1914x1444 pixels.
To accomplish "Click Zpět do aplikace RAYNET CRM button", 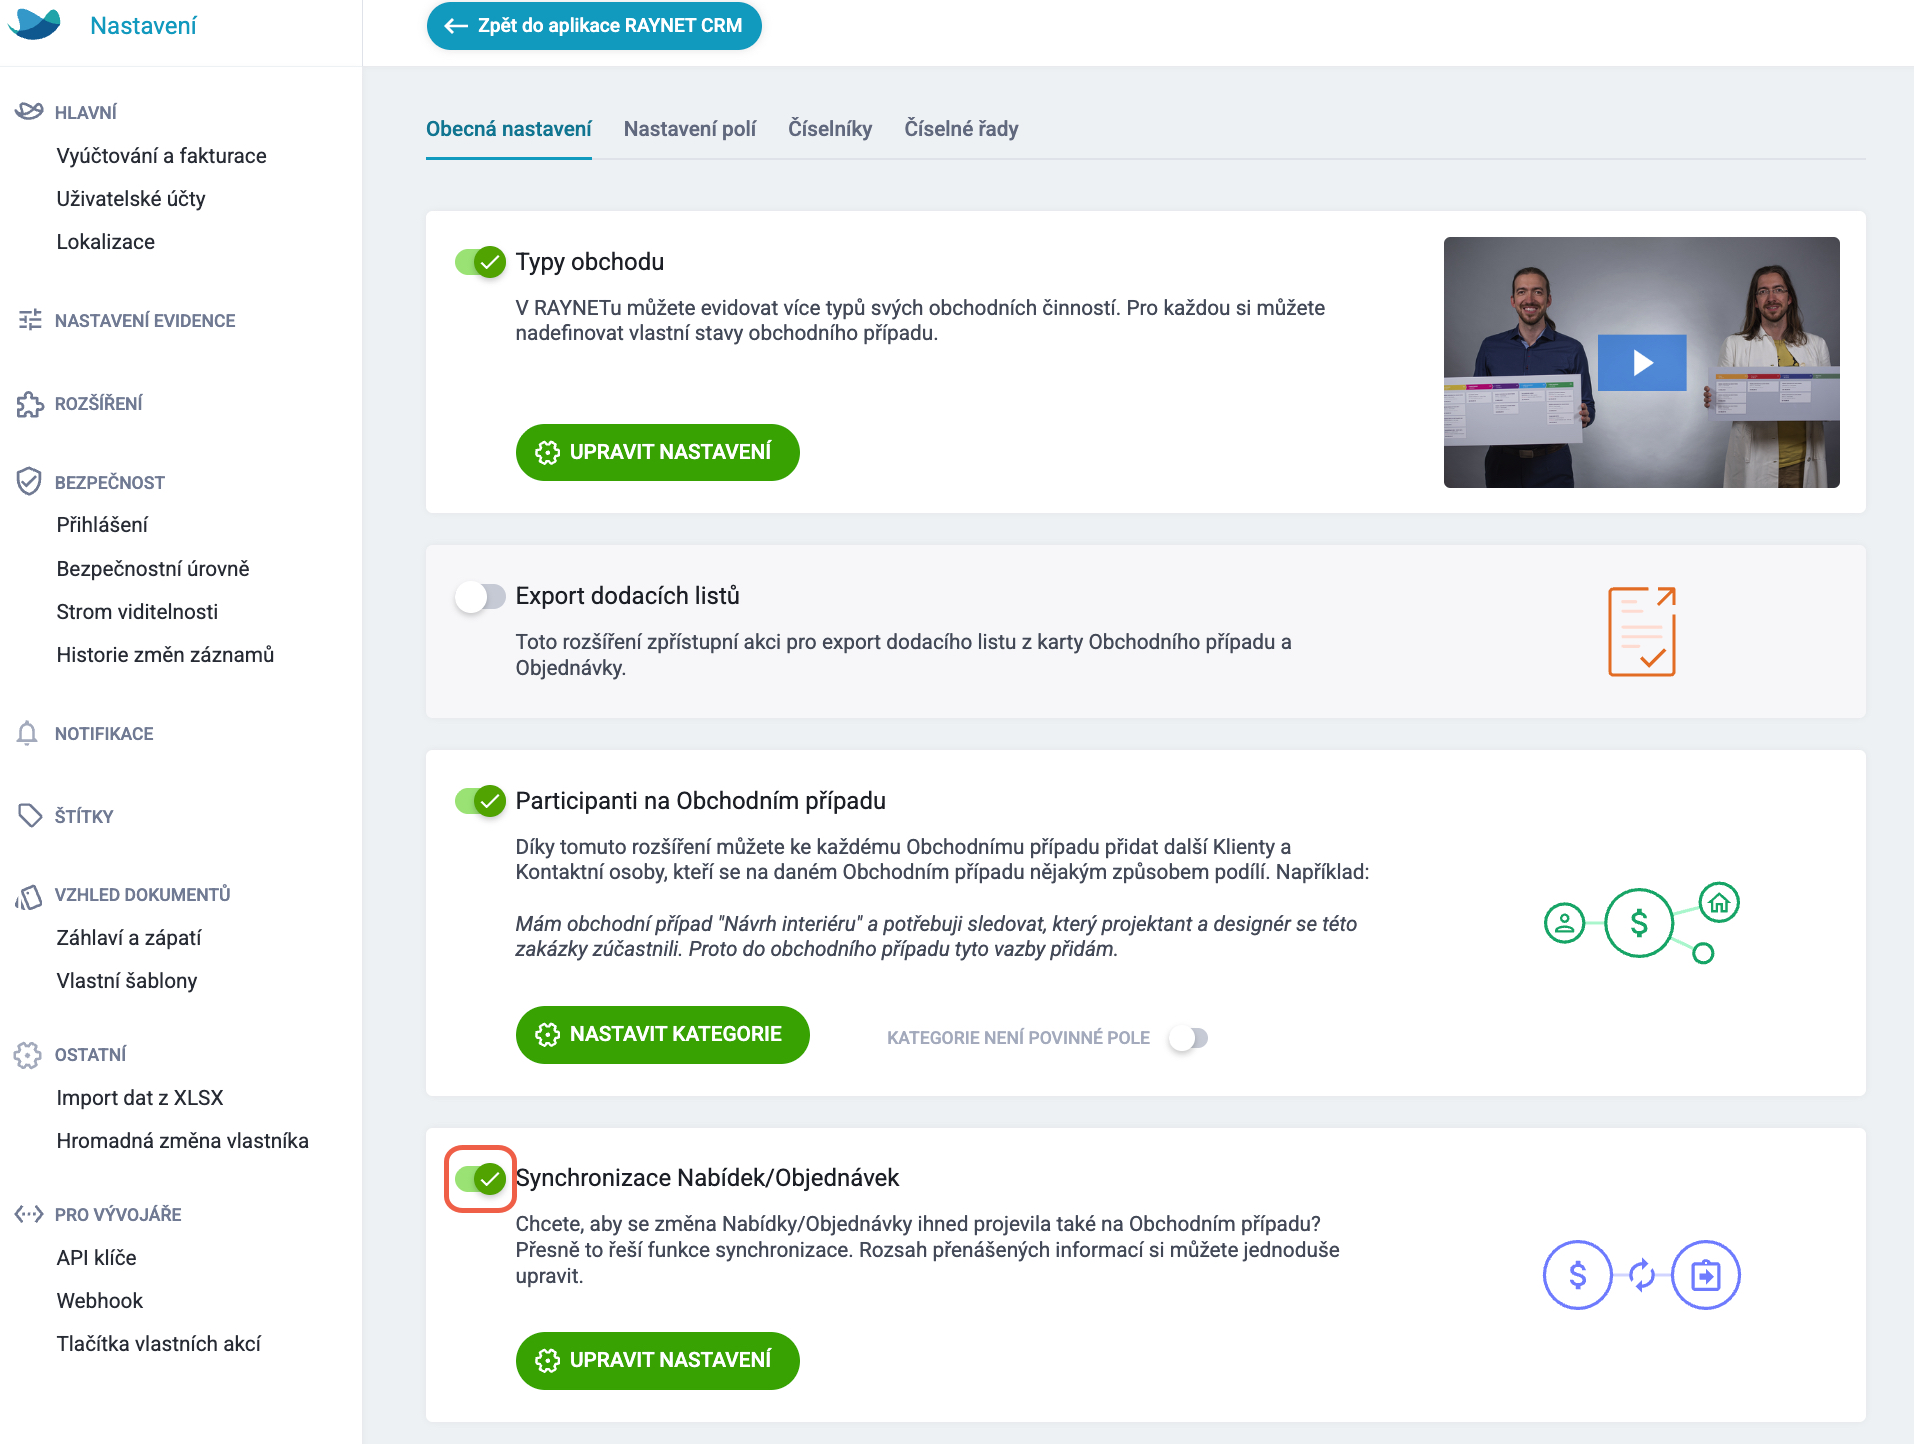I will tap(594, 26).
